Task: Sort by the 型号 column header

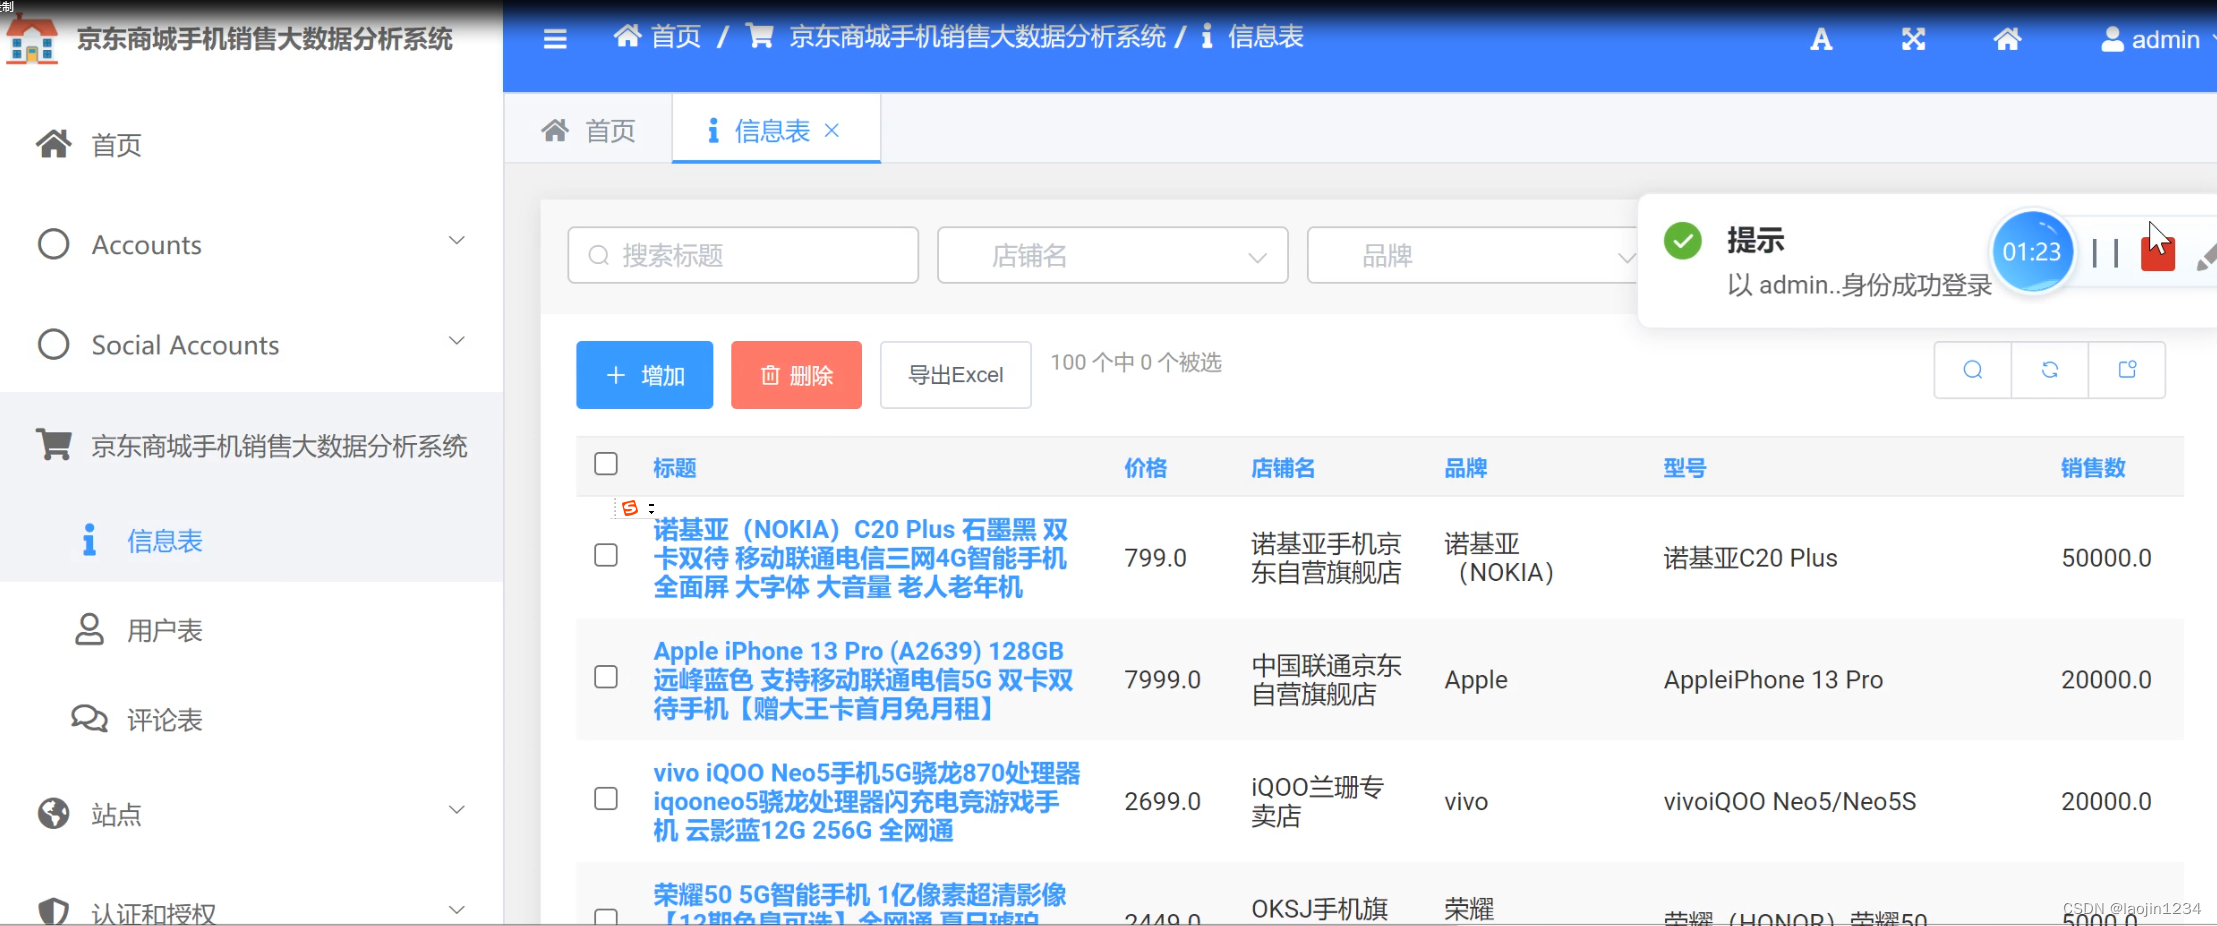Action: 1685,468
